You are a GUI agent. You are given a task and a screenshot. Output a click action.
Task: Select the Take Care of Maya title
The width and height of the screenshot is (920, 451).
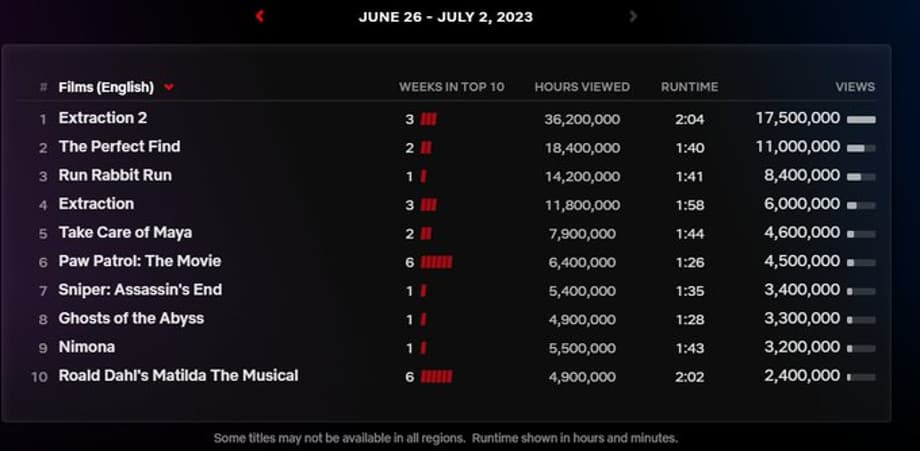point(125,233)
